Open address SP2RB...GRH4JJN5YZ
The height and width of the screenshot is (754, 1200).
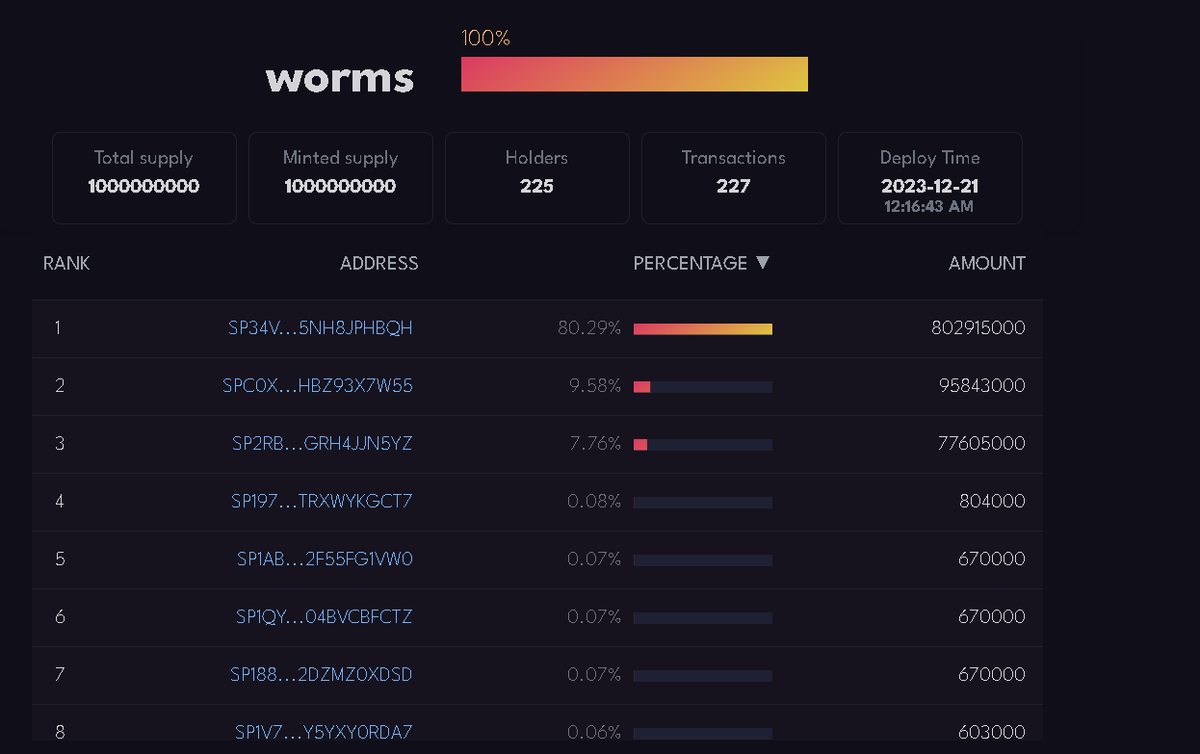322,443
